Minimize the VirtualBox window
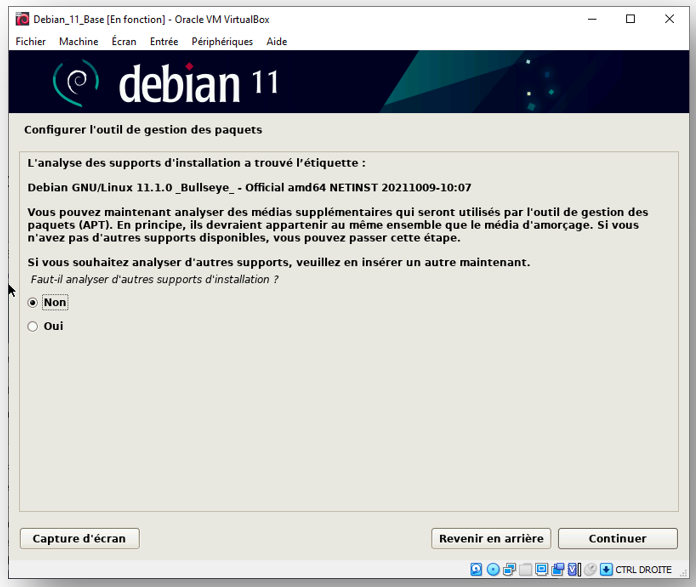Screen dimensions: 696x587 (592, 19)
